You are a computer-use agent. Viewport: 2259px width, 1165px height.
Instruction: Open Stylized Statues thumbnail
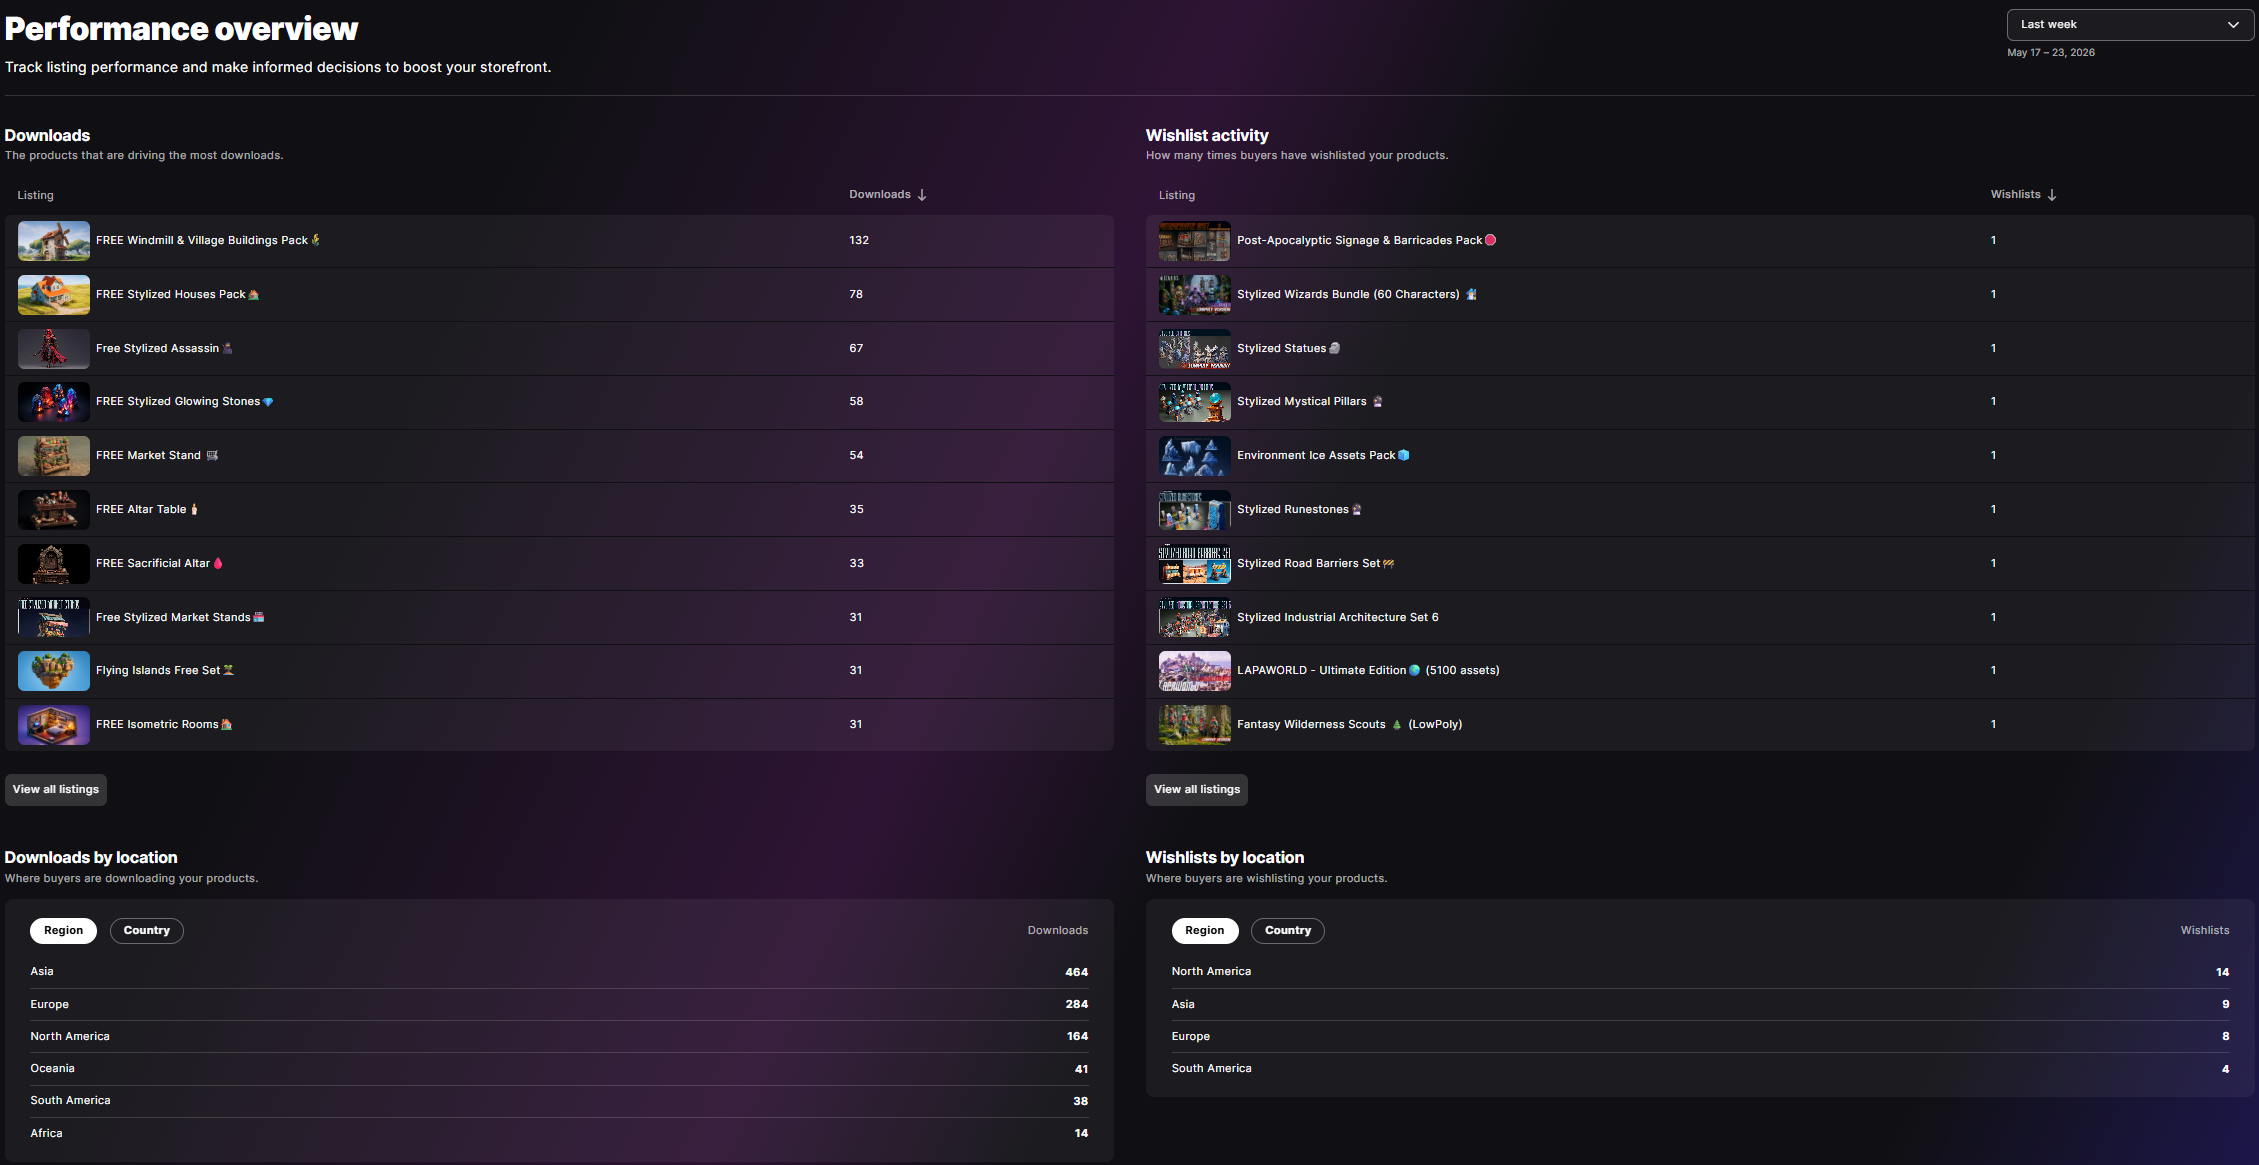pos(1195,349)
